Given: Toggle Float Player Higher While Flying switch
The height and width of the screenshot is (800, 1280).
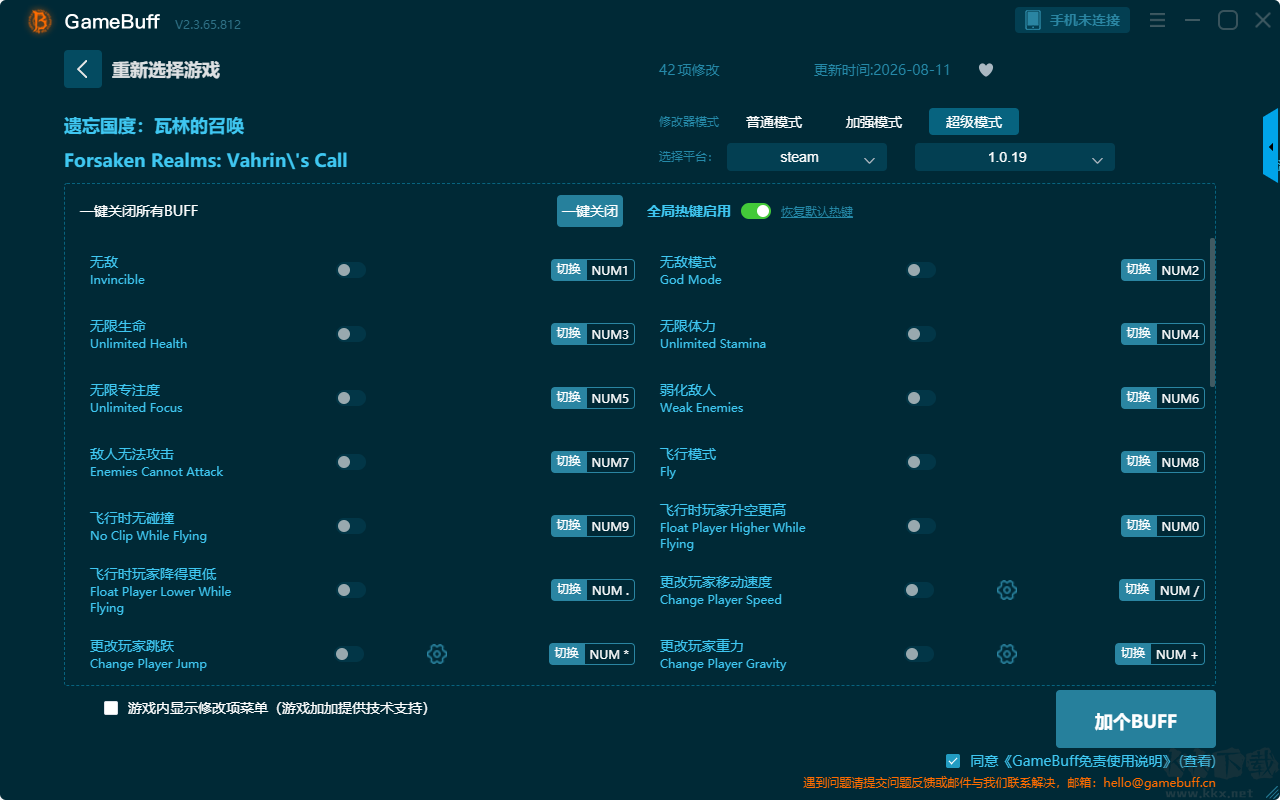Looking at the screenshot, I should (921, 526).
